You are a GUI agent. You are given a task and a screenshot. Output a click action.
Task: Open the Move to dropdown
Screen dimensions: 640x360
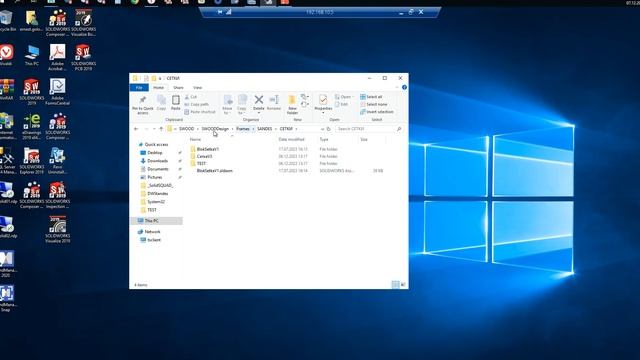click(227, 110)
